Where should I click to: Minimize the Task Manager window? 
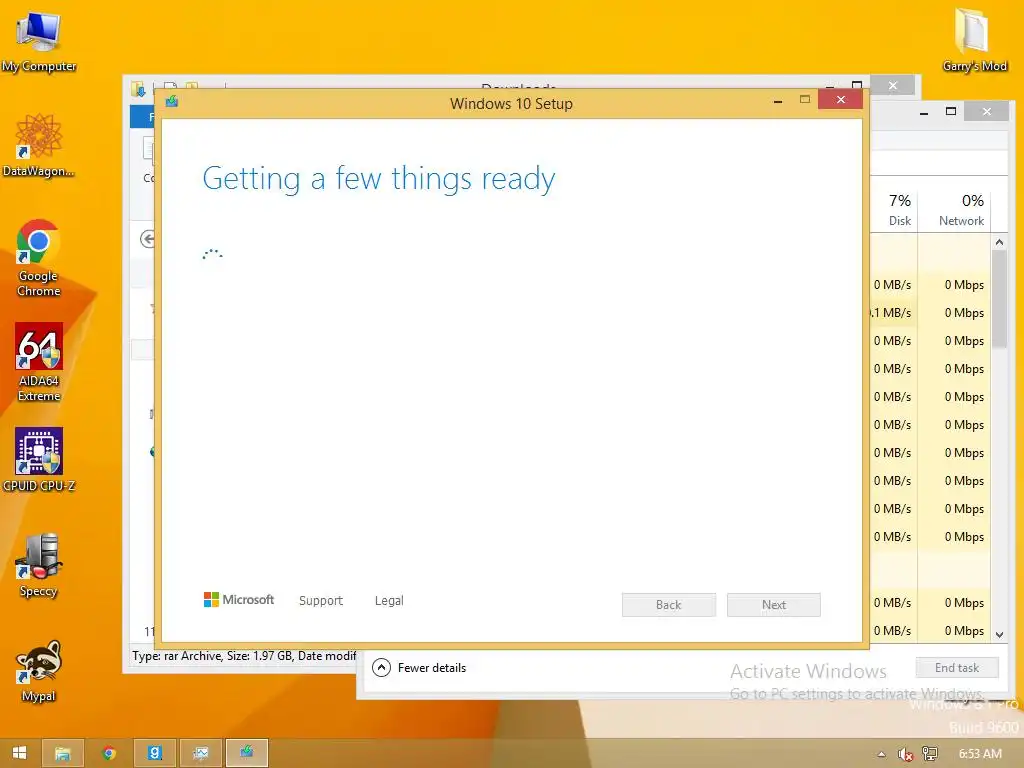(x=923, y=113)
